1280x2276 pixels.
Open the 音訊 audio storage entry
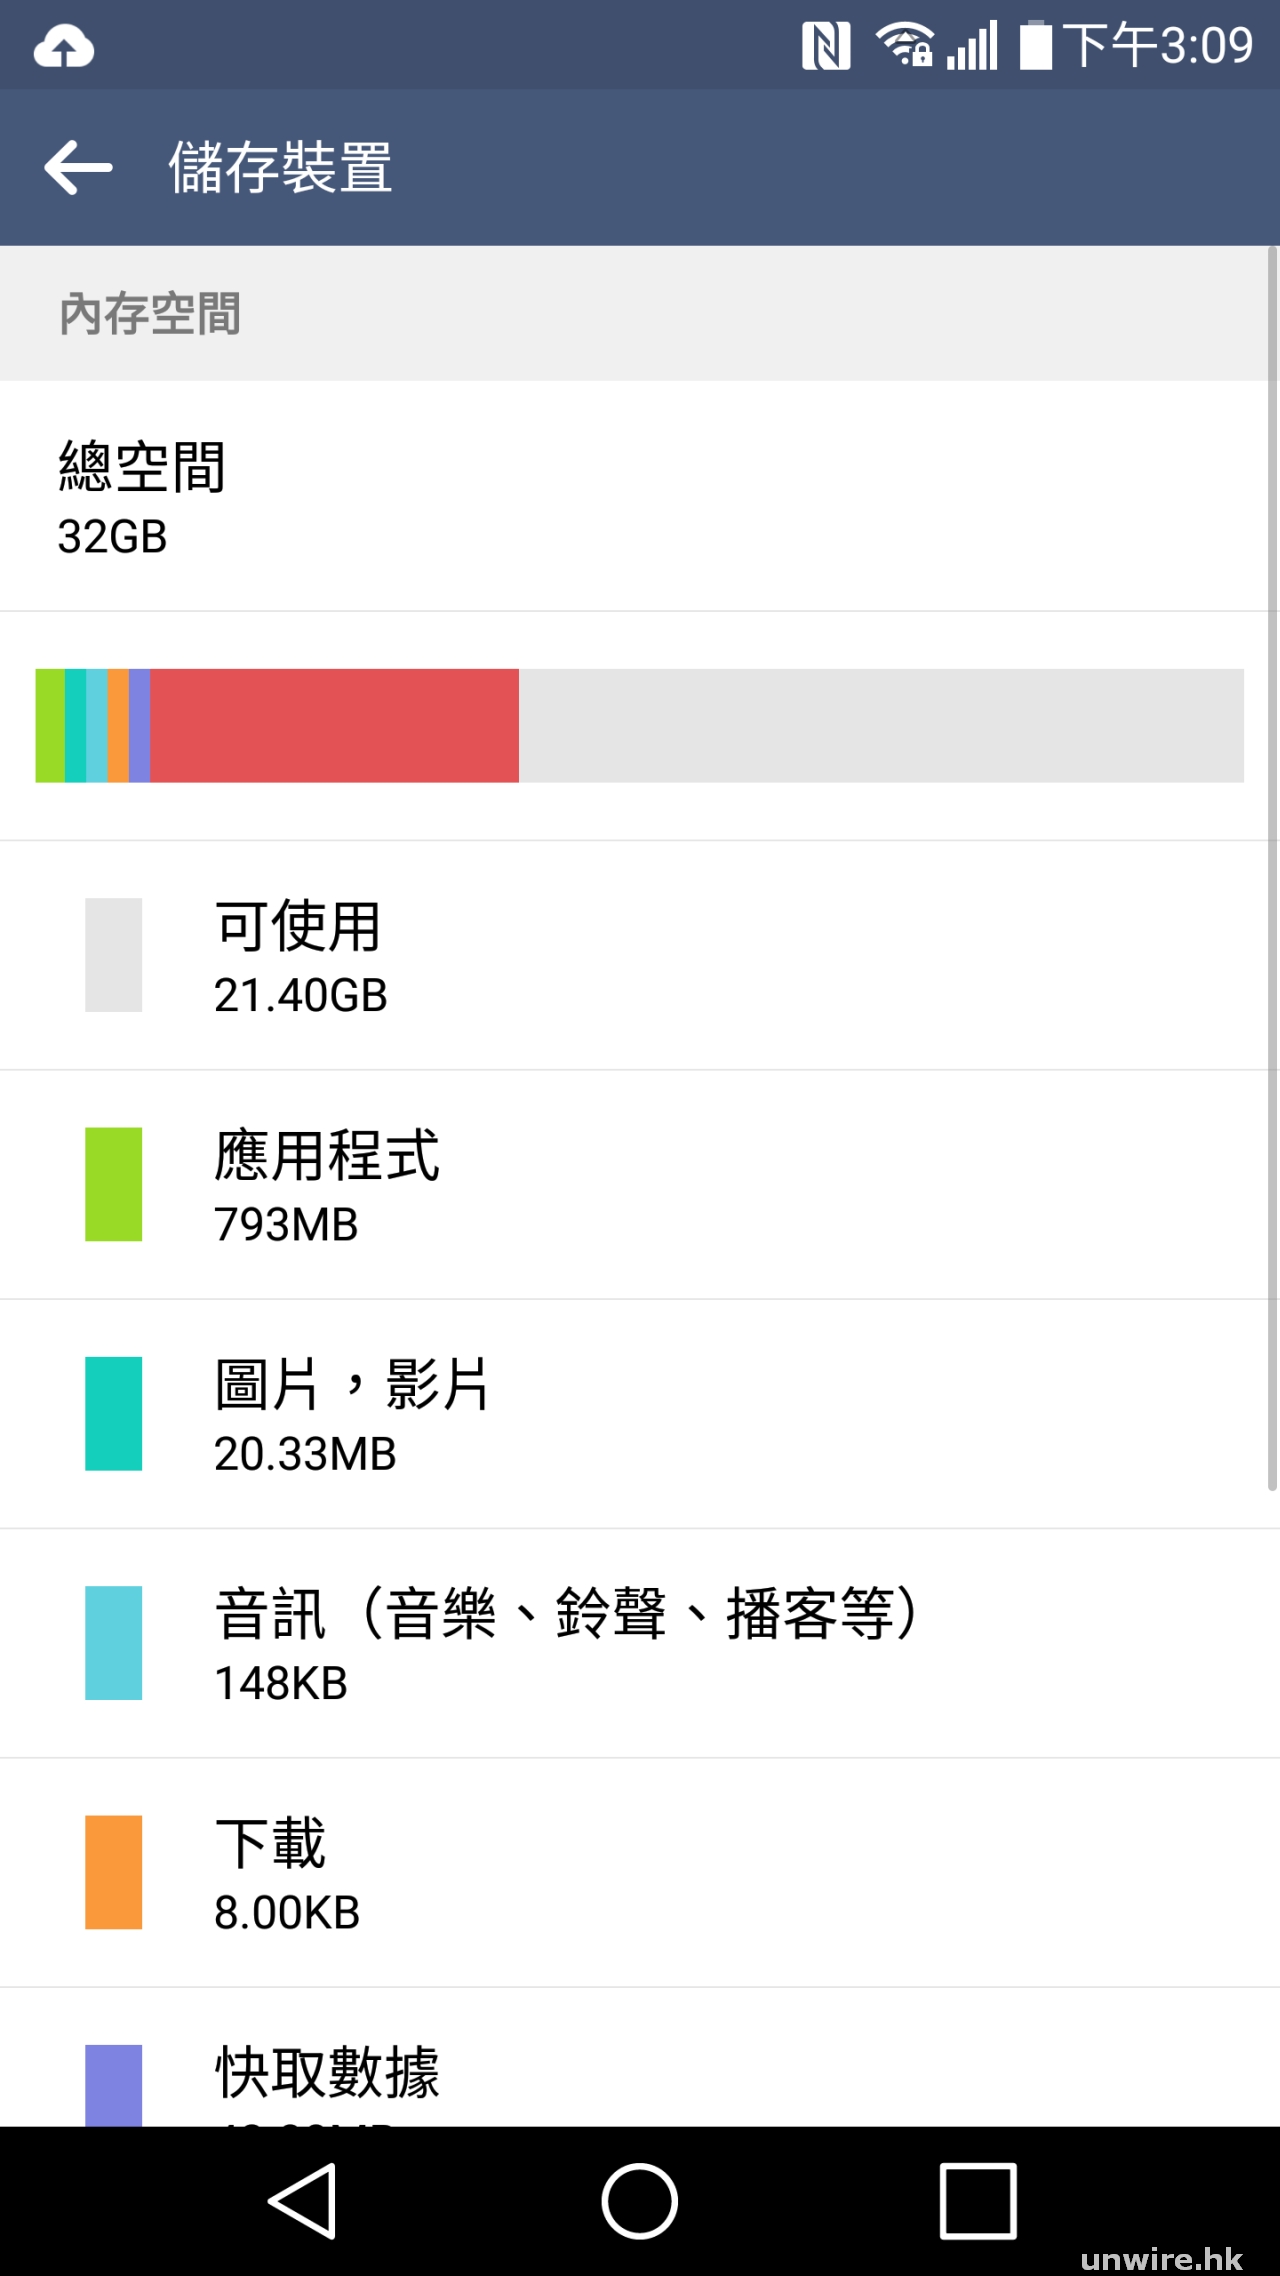point(640,1643)
